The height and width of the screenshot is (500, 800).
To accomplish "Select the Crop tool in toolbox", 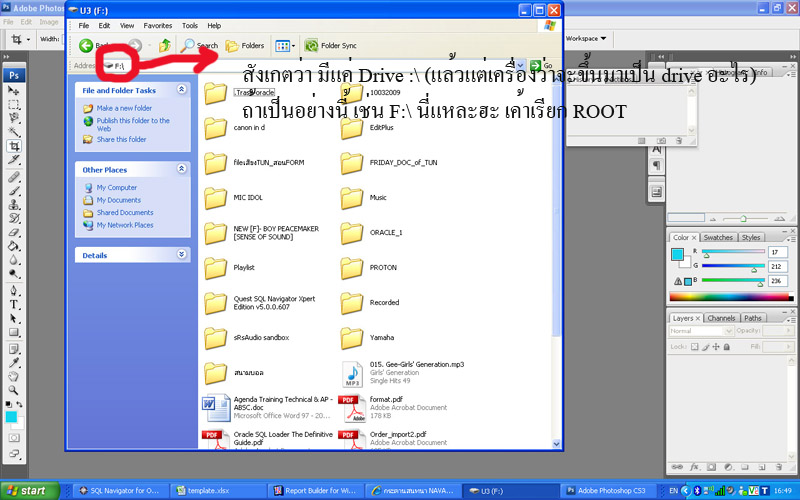I will (x=14, y=146).
